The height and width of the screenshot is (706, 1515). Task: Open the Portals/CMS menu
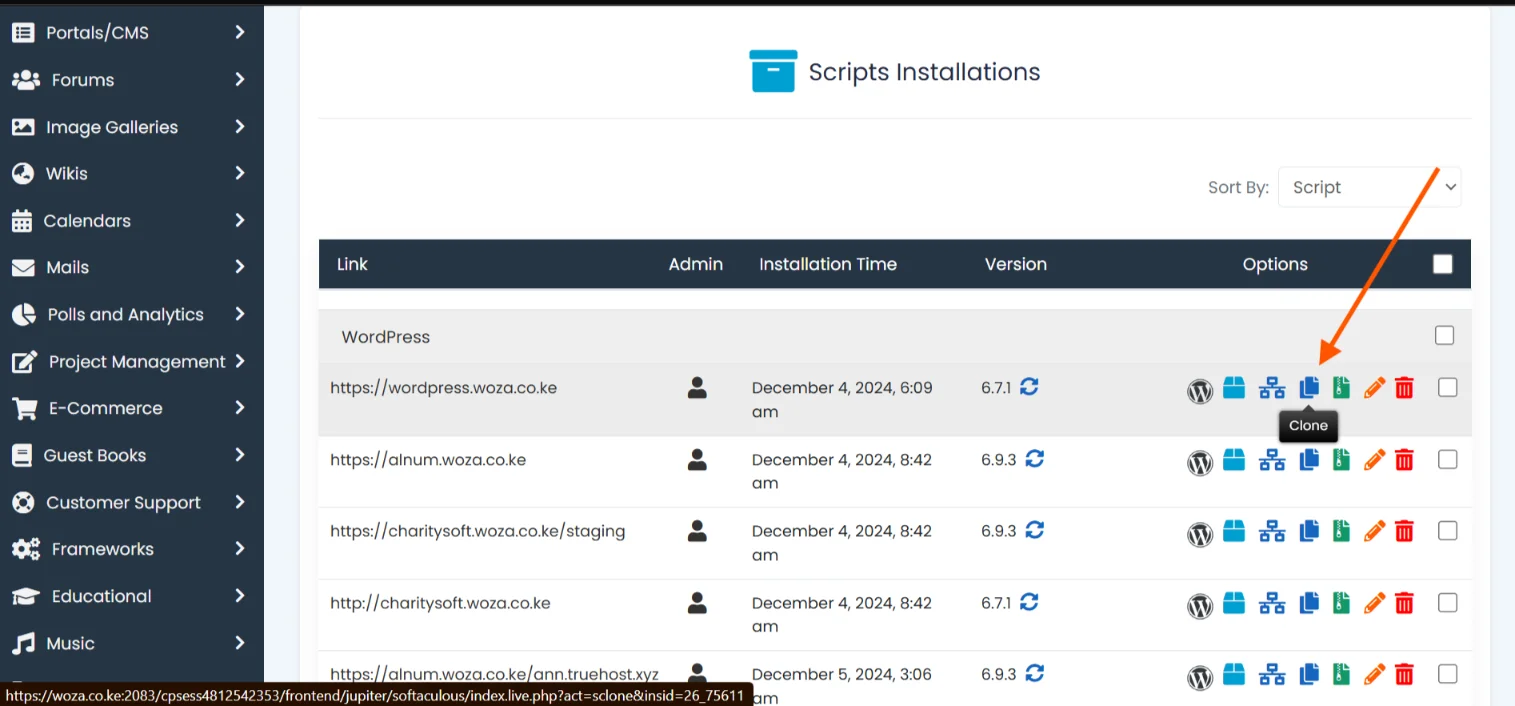pos(97,32)
